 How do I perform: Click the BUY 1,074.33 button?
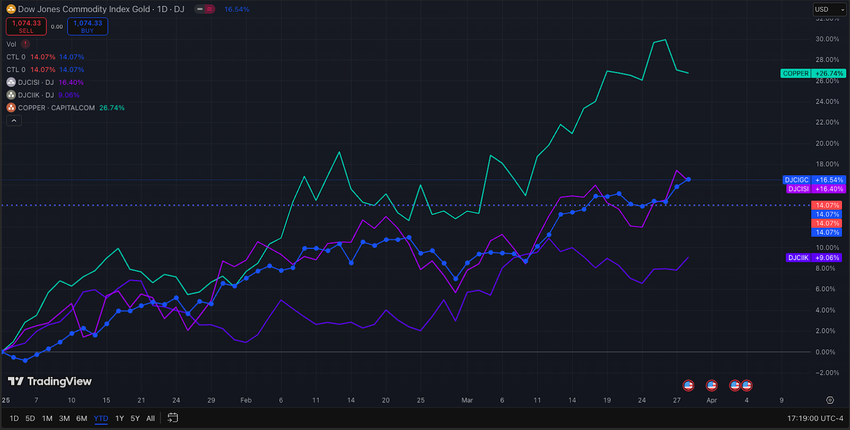(87, 27)
